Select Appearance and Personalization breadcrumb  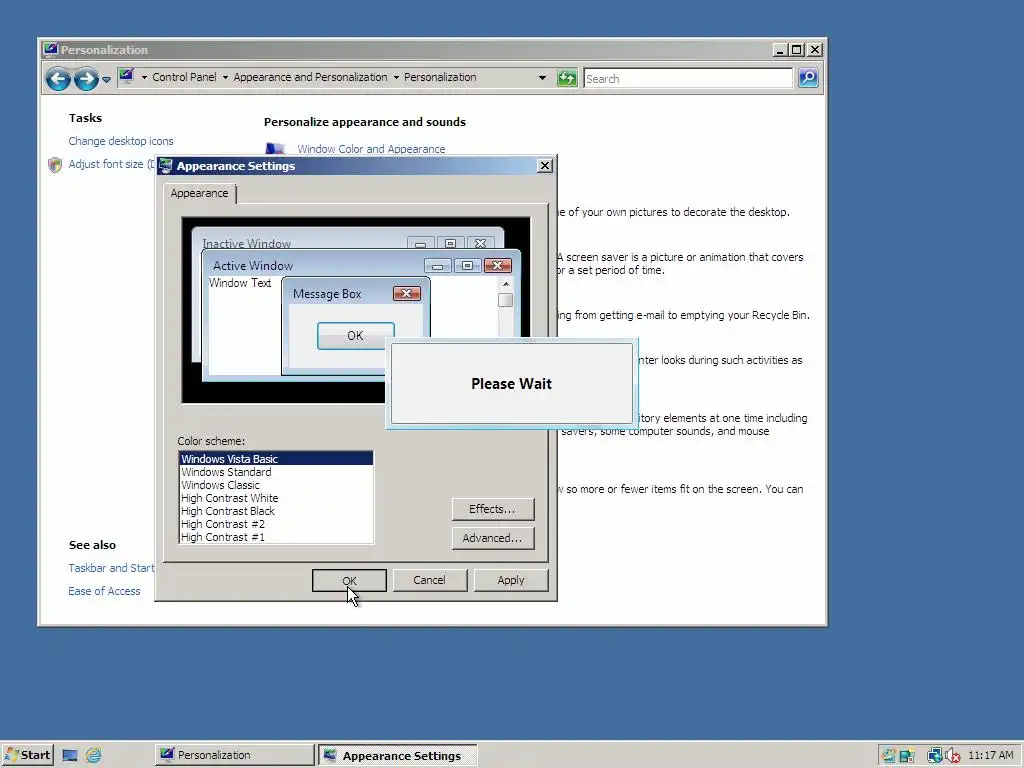(310, 77)
